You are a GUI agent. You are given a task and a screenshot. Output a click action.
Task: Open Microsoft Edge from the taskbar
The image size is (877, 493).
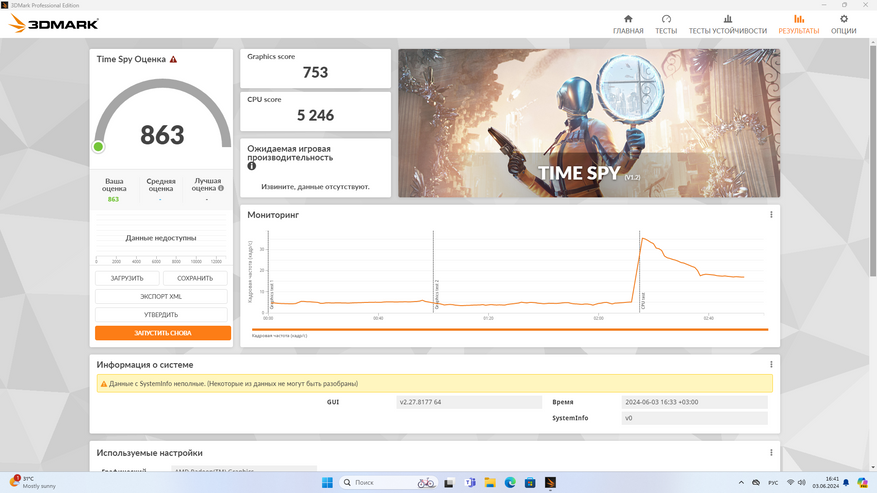tap(510, 482)
